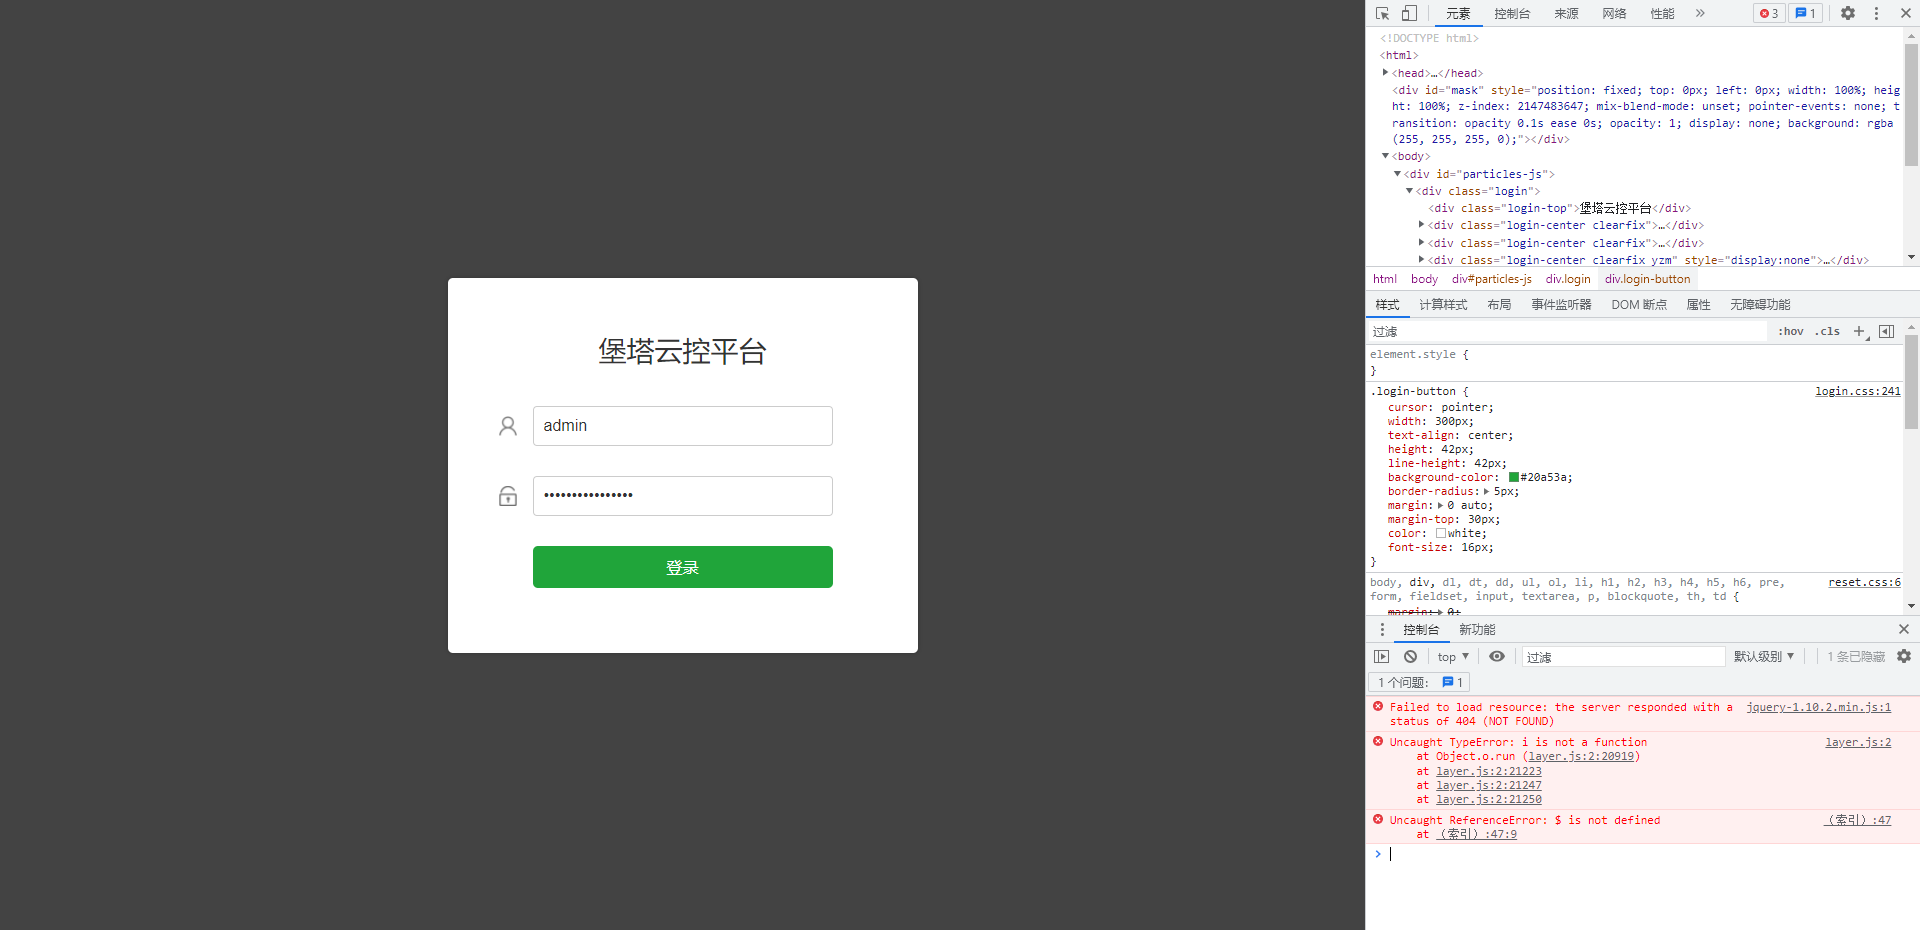Screen dimensions: 1920x930
Task: Switch to the 控制台 tab in top bar
Action: point(1512,13)
